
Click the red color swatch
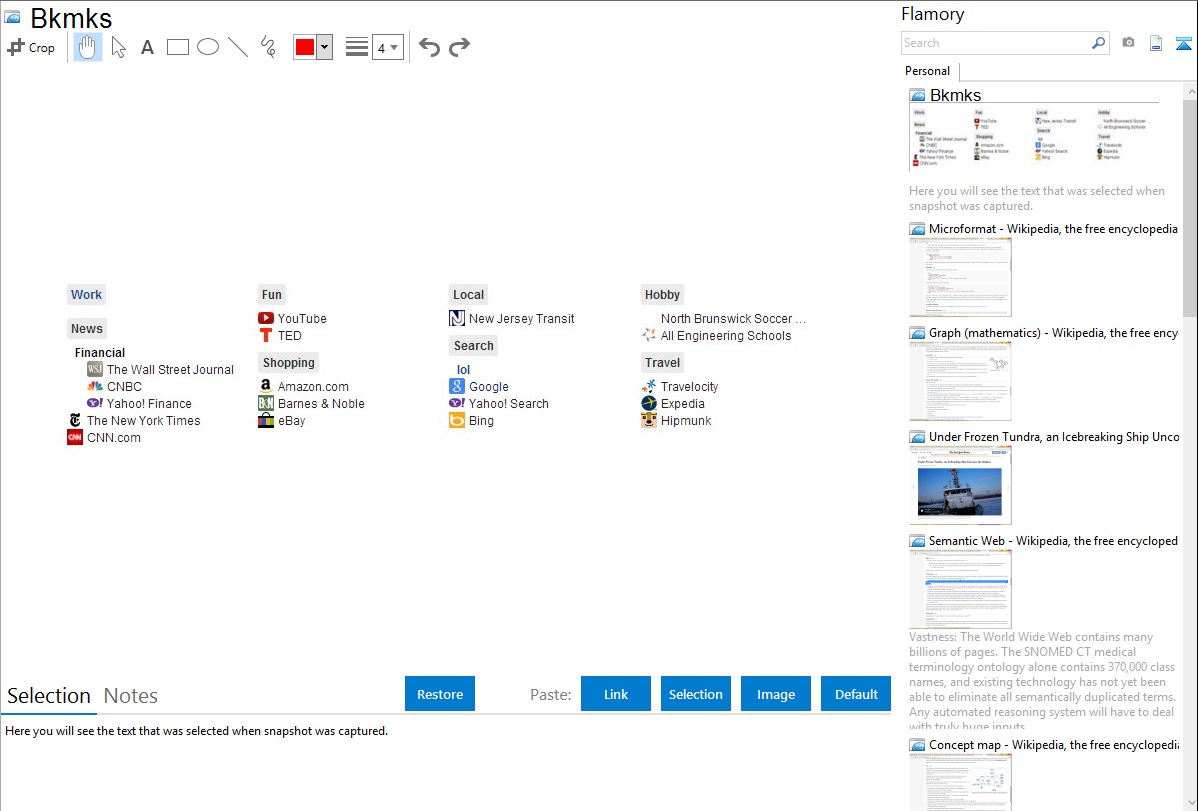coord(305,47)
